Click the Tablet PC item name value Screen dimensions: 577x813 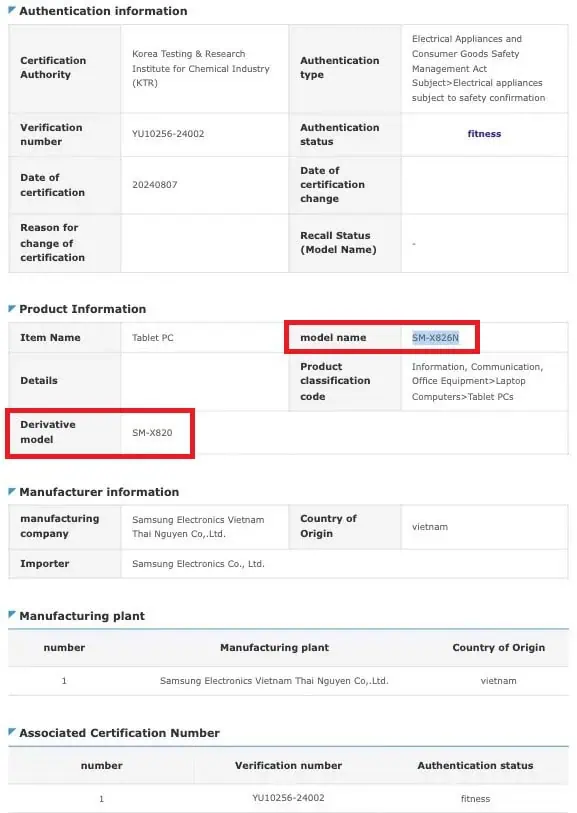coord(152,338)
